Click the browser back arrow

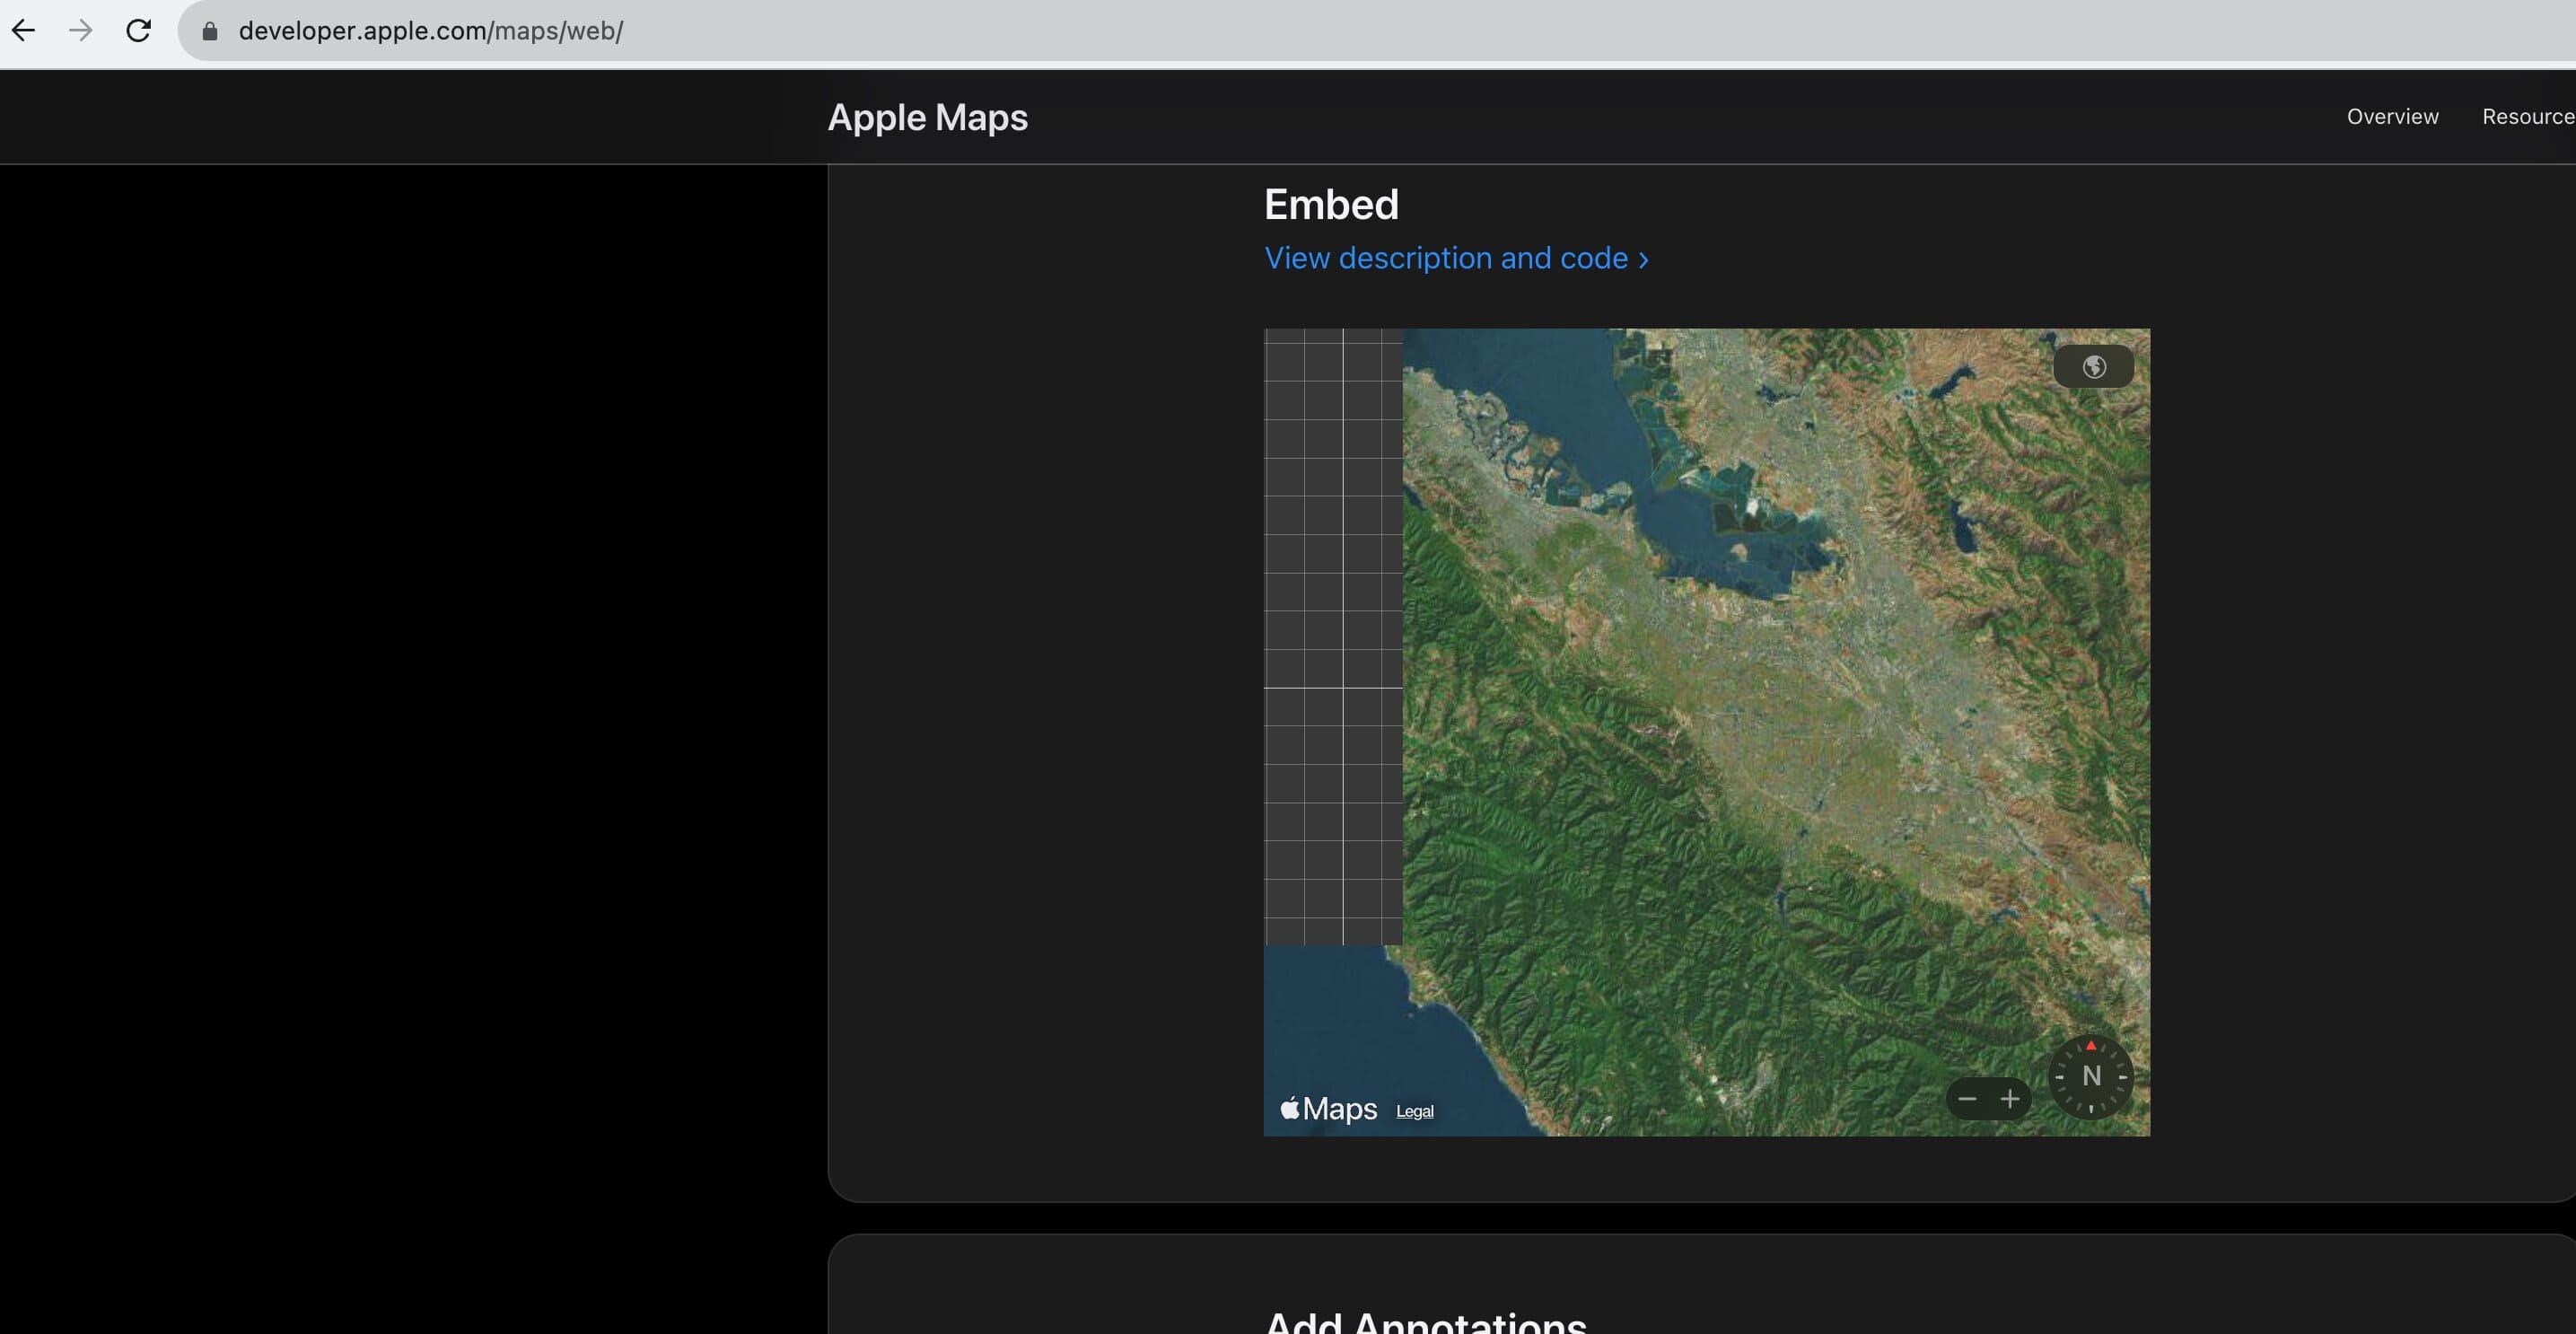click(x=24, y=31)
